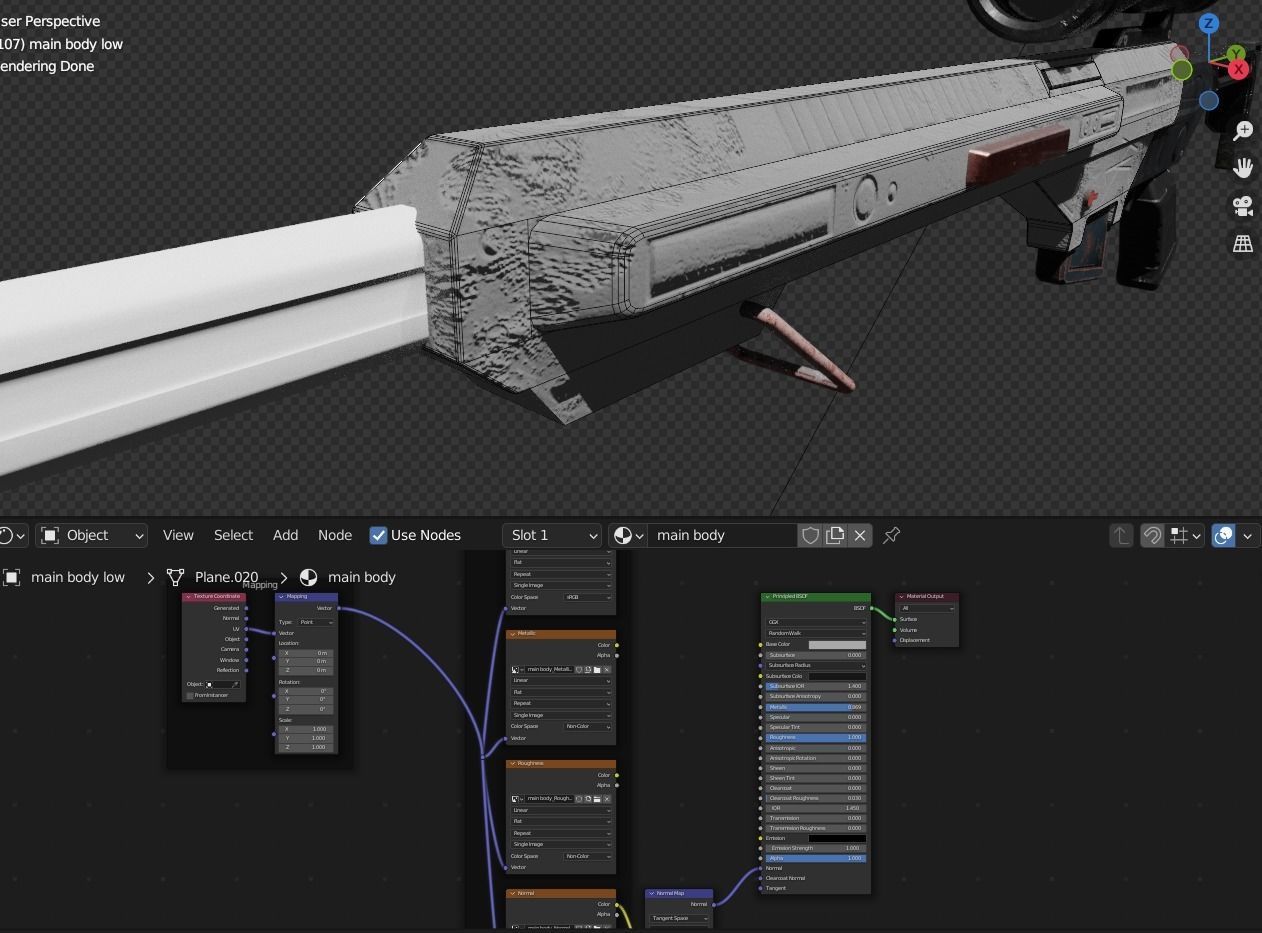The image size is (1262, 933).
Task: Toggle the snap magnet icon in node editor
Action: click(x=1152, y=535)
